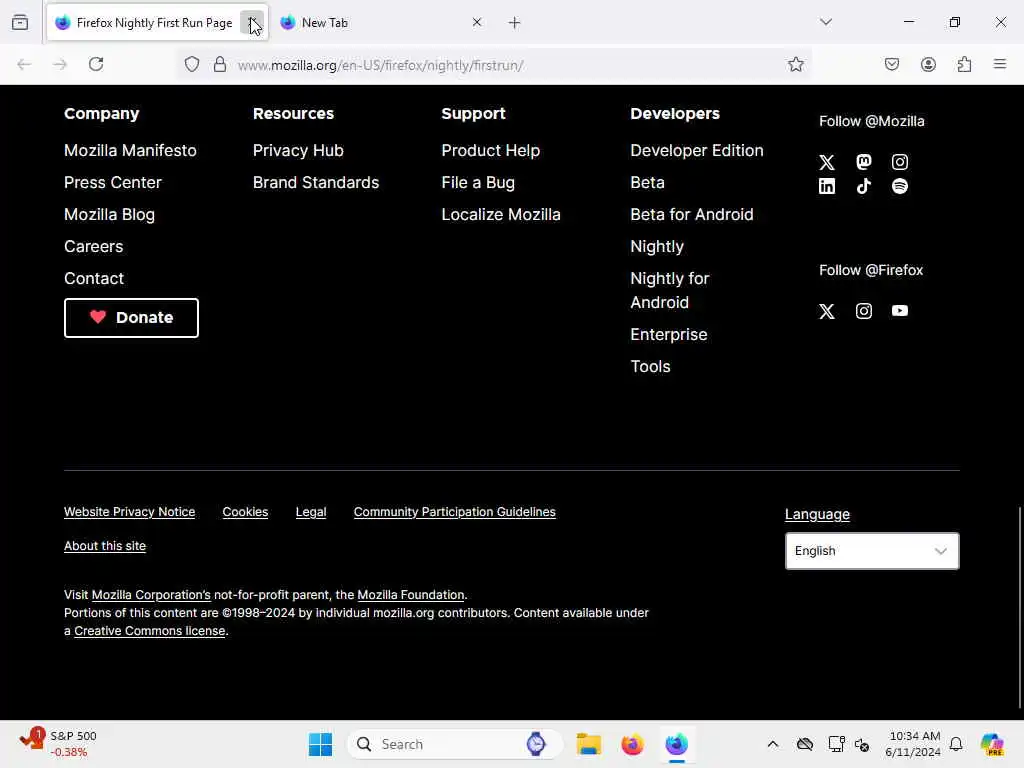1024x768 pixels.
Task: Open Mozilla's LinkedIn icon
Action: pos(827,186)
